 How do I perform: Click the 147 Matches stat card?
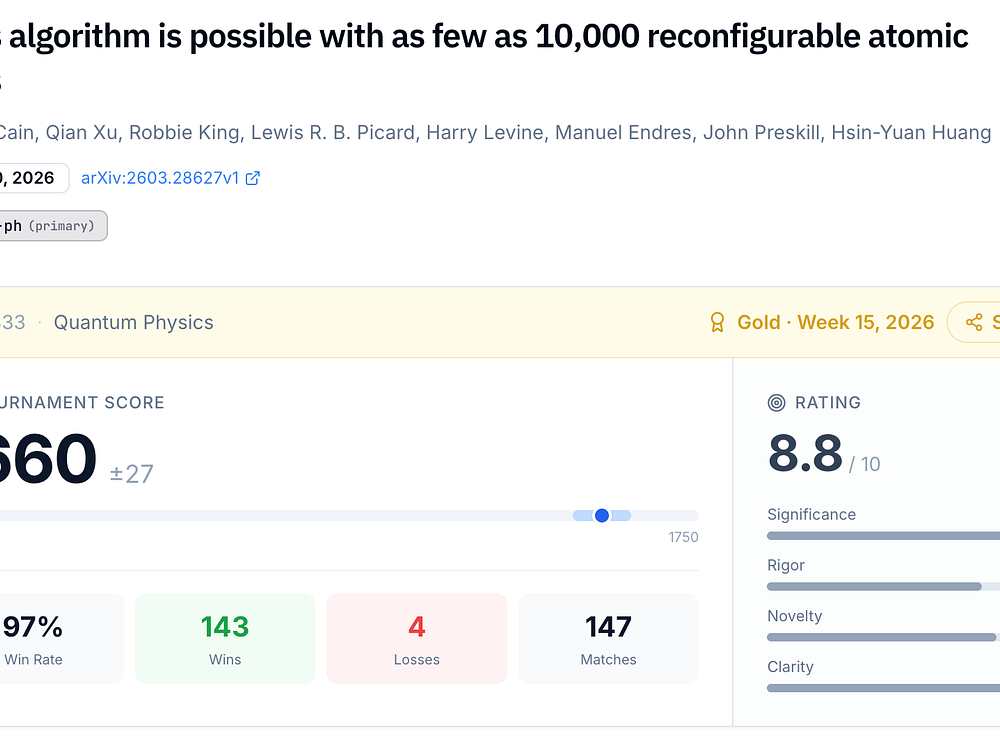(x=608, y=639)
